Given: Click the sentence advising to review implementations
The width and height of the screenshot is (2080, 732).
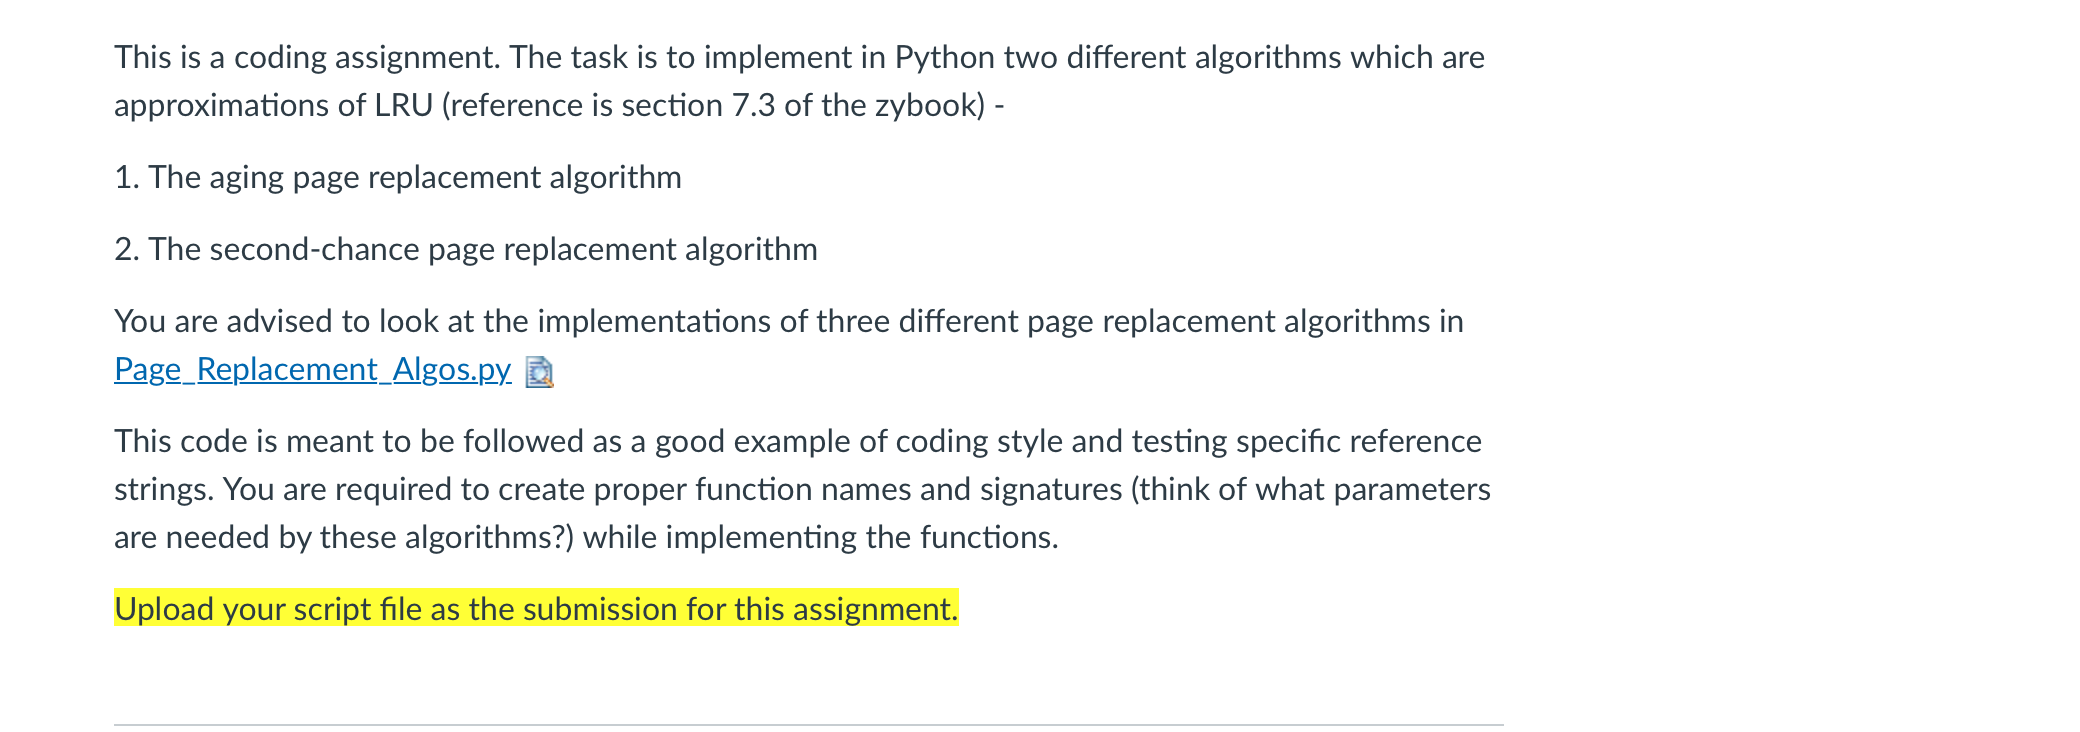Looking at the screenshot, I should (x=789, y=321).
